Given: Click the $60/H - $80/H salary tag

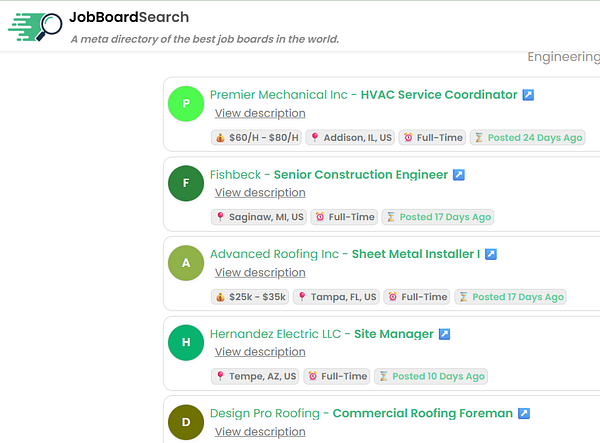Looking at the screenshot, I should (x=256, y=137).
